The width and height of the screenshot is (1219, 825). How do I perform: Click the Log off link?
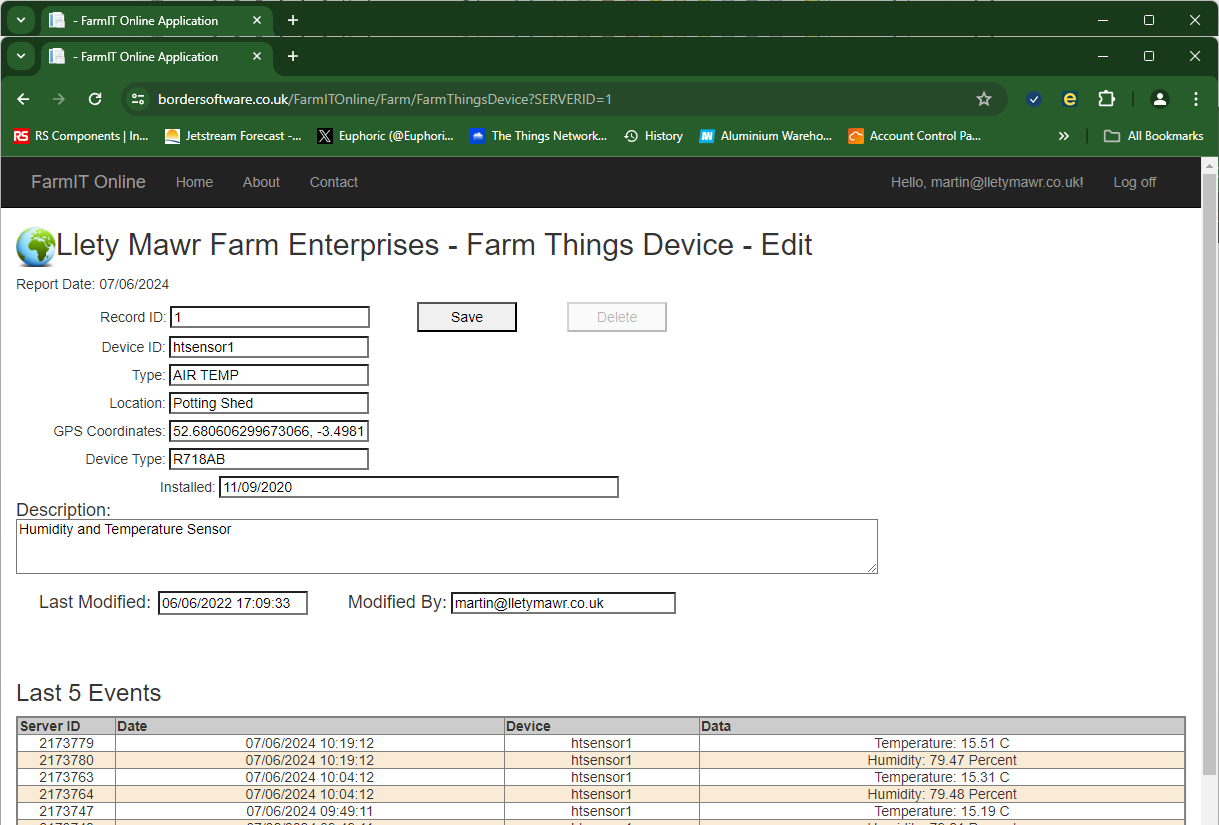click(x=1135, y=182)
